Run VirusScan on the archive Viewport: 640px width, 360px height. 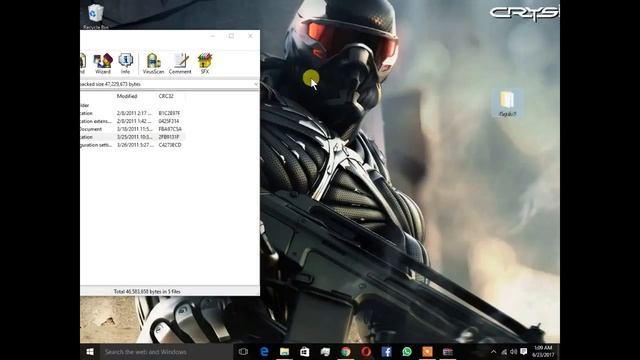[153, 64]
